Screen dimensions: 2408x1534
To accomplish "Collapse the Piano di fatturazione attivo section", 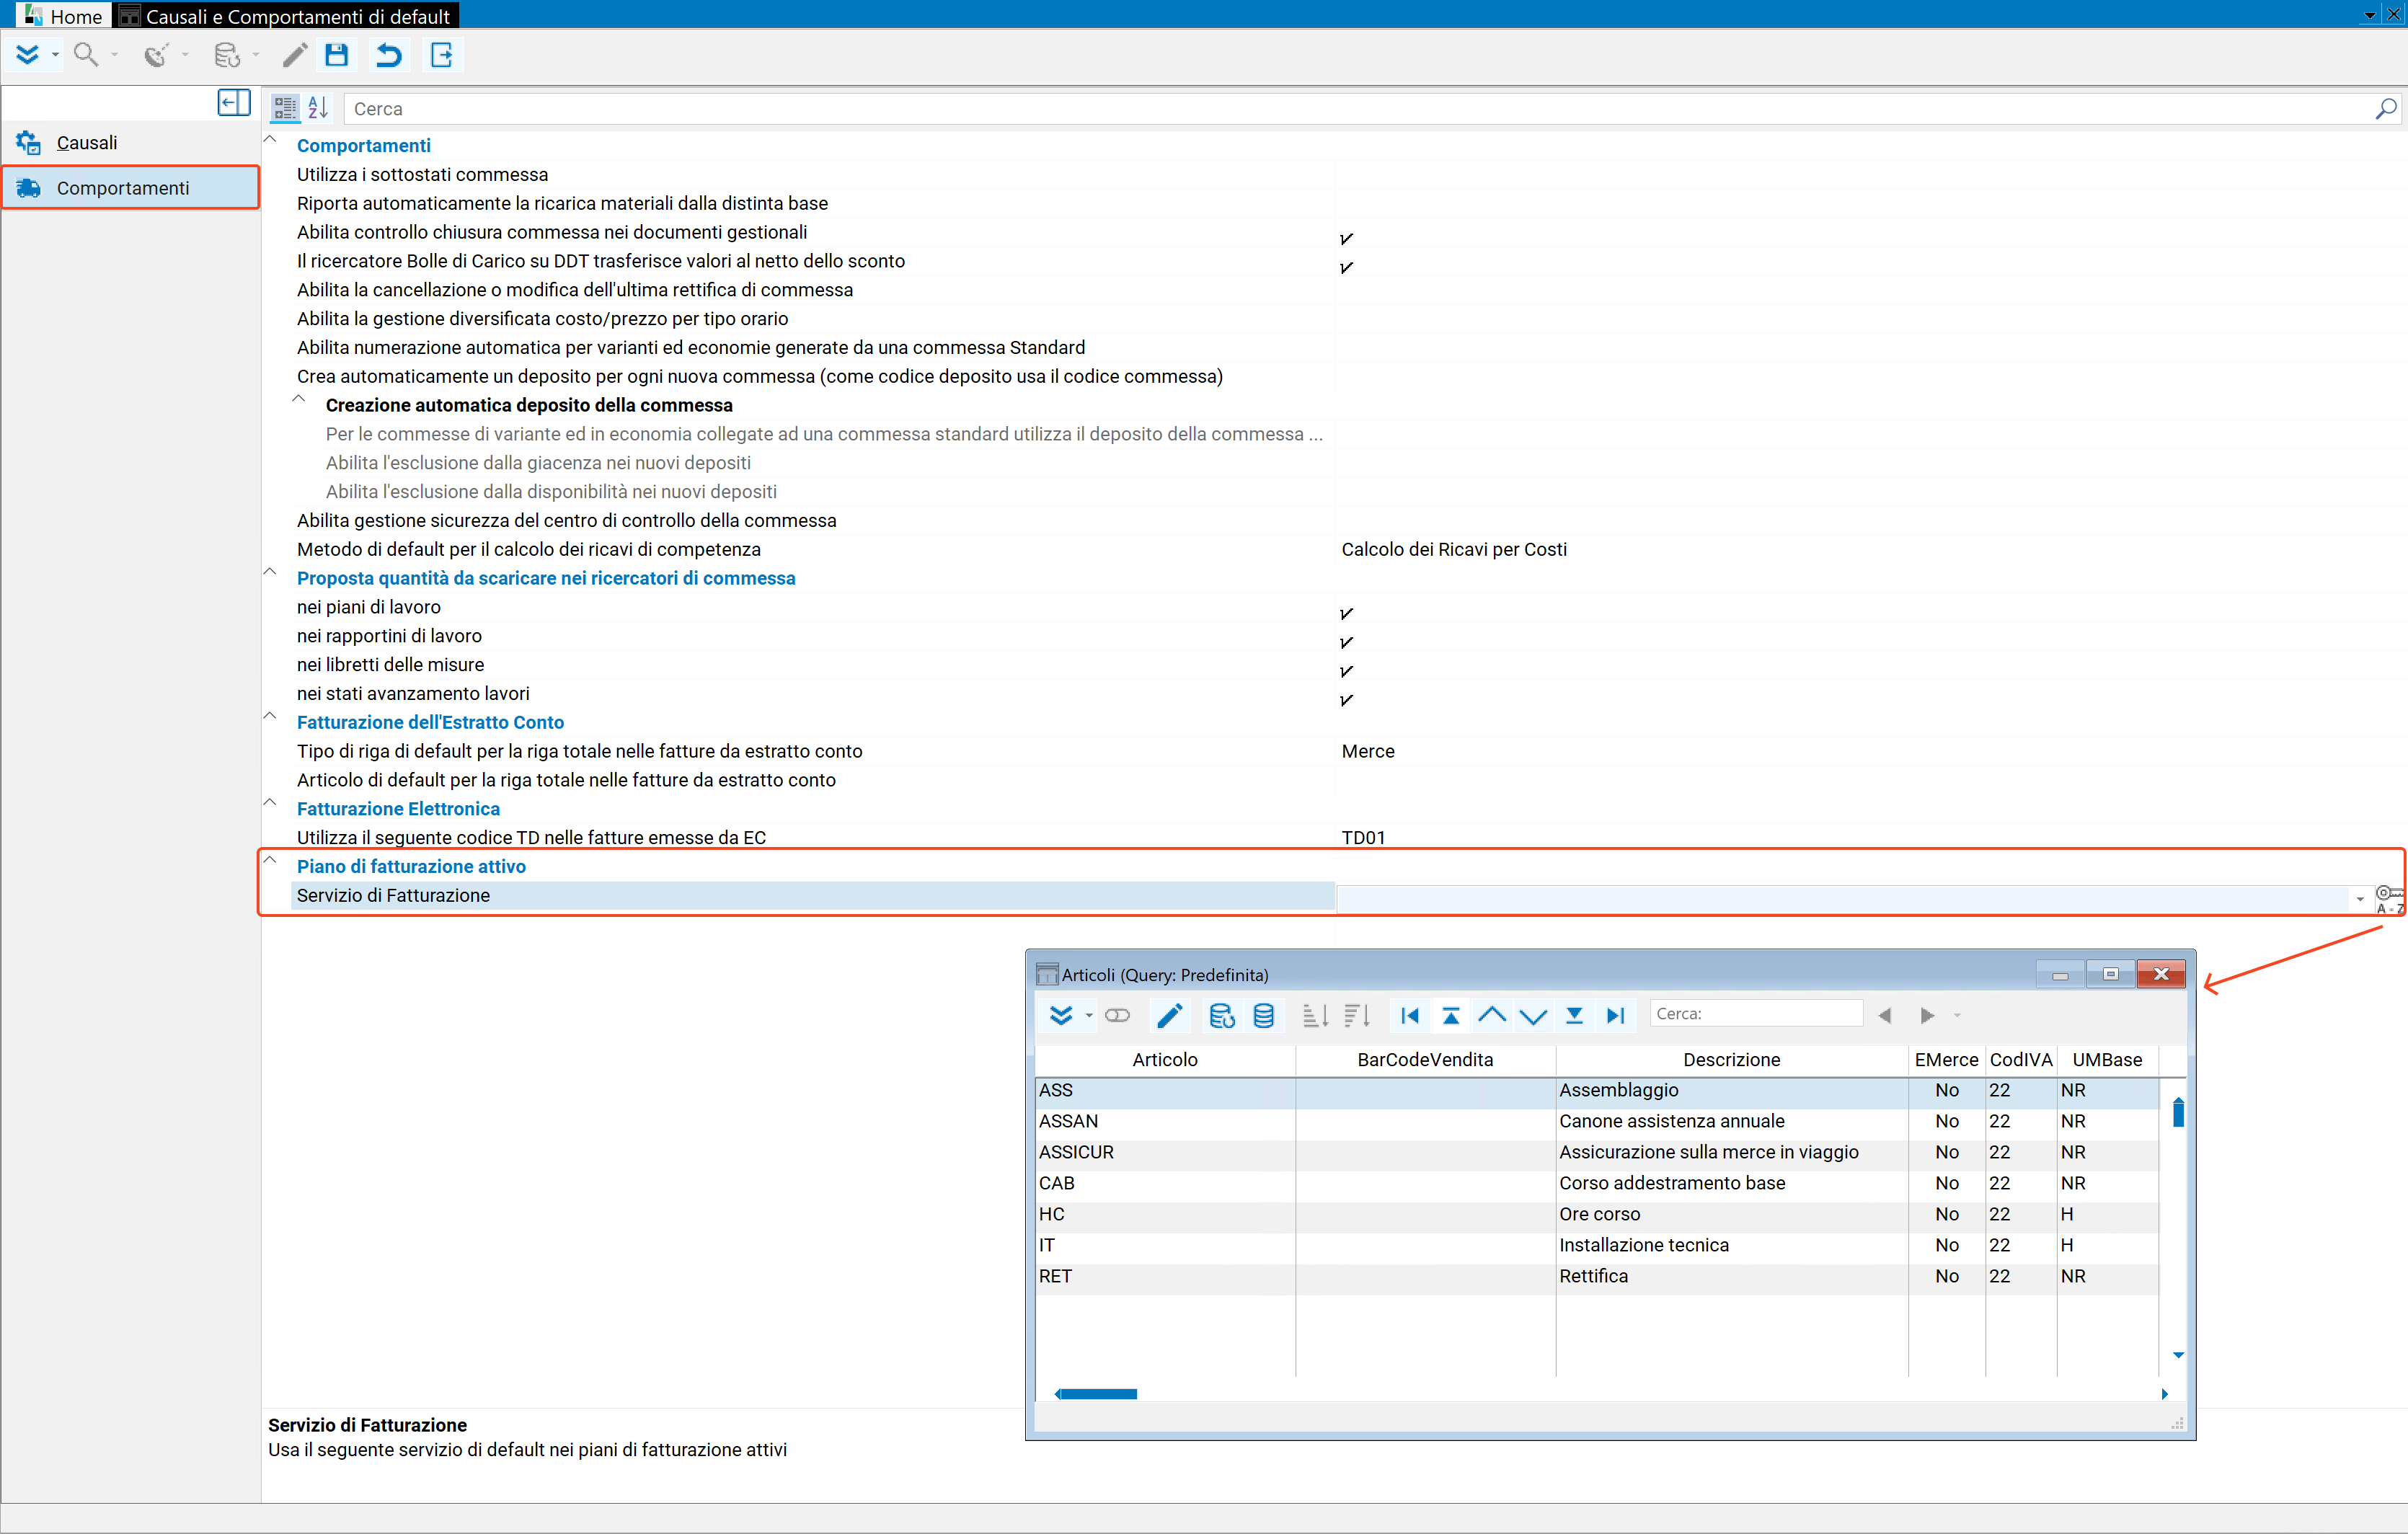I will [x=270, y=860].
